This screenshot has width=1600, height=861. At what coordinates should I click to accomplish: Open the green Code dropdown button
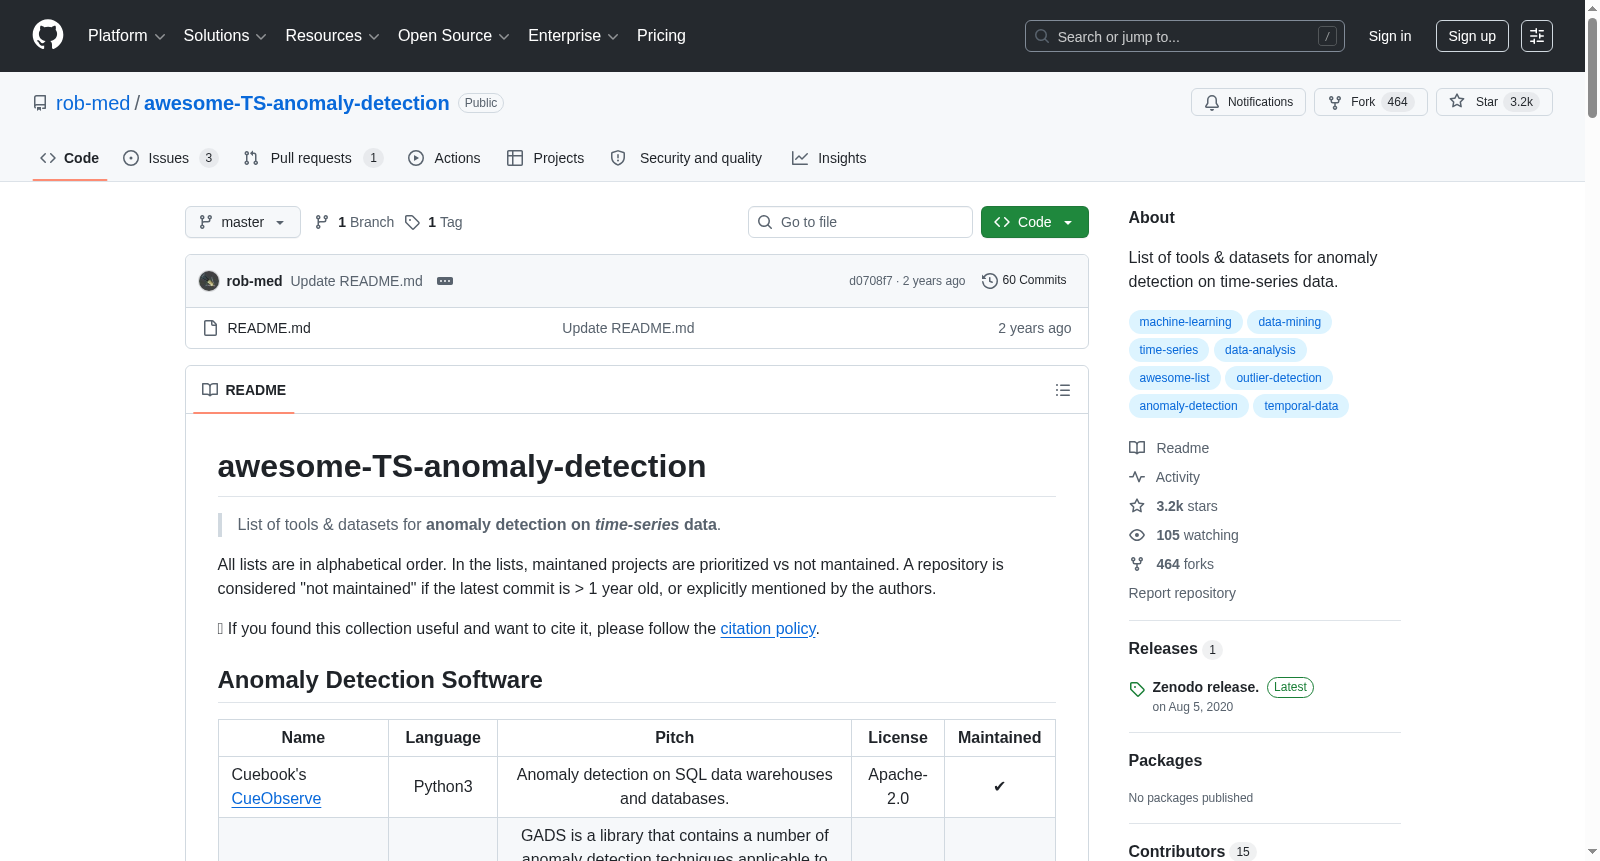[x=1035, y=222]
